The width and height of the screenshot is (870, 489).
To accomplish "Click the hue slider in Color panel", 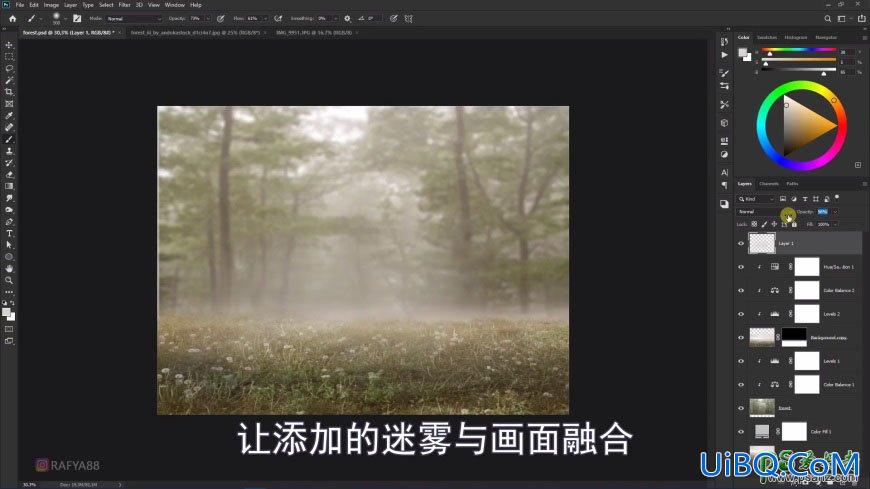I will pyautogui.click(x=798, y=52).
